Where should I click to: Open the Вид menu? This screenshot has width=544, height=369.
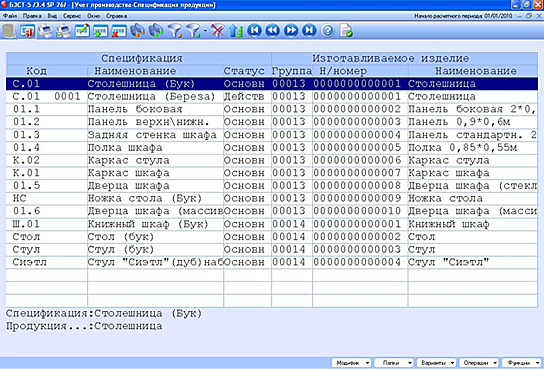click(52, 16)
